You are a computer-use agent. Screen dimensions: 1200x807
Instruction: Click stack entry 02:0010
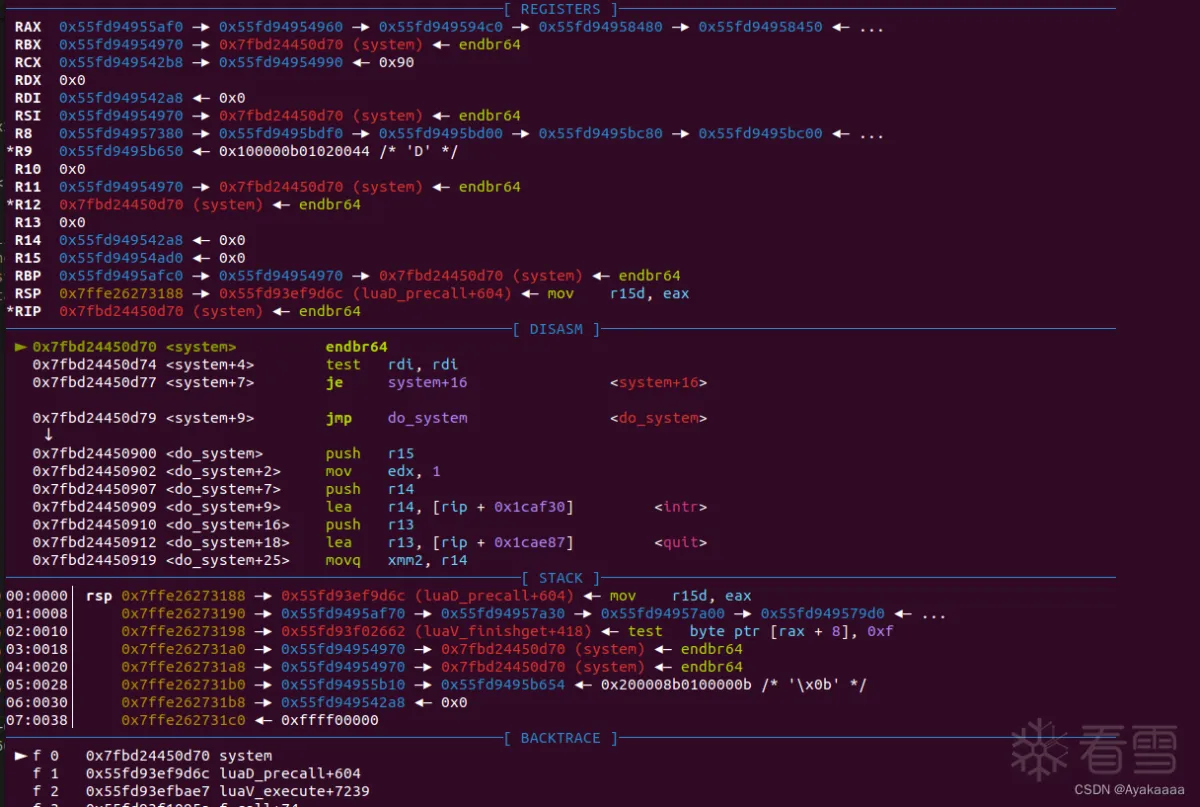(38, 631)
